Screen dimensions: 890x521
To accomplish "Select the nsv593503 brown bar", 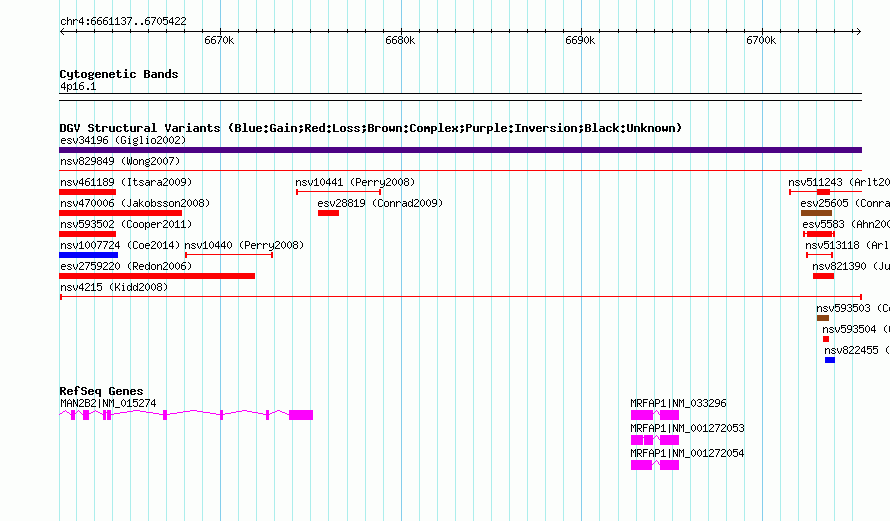I will (822, 318).
